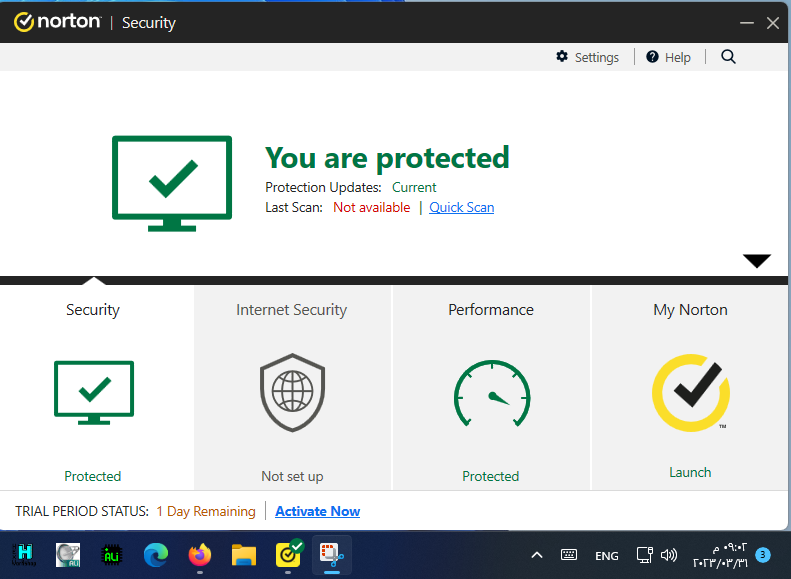This screenshot has height=579, width=791.
Task: Click the 'Current' protection updates text
Action: (x=414, y=187)
